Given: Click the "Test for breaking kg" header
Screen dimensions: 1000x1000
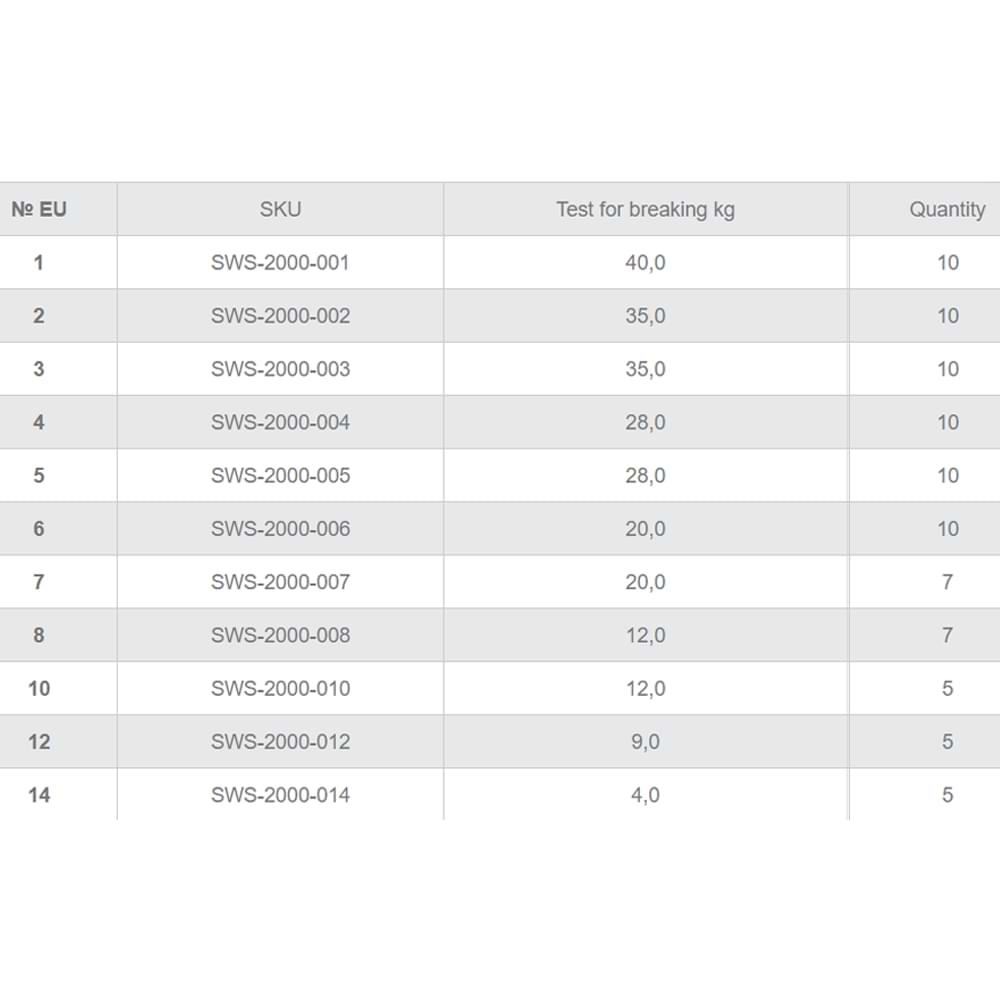Looking at the screenshot, I should [x=645, y=210].
